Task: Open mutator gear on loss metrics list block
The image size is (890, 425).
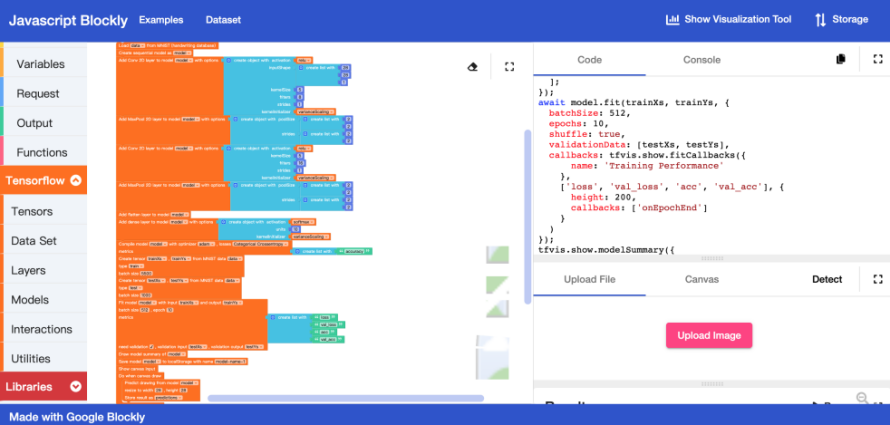Action: pyautogui.click(x=273, y=317)
